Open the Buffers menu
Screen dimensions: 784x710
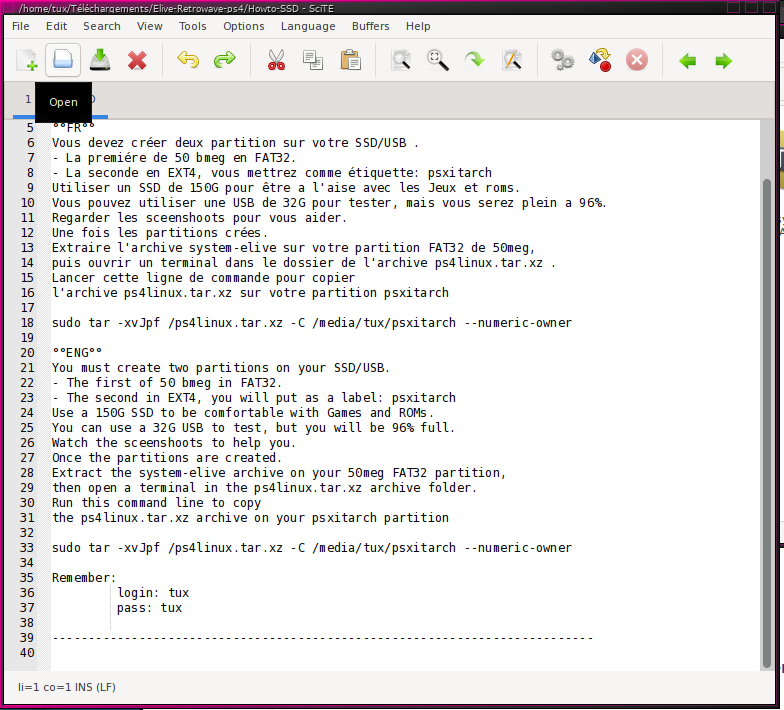tap(370, 26)
